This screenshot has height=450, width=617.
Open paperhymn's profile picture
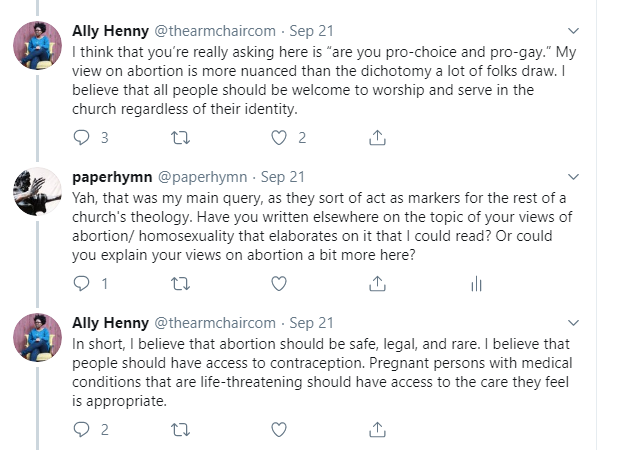(x=37, y=191)
